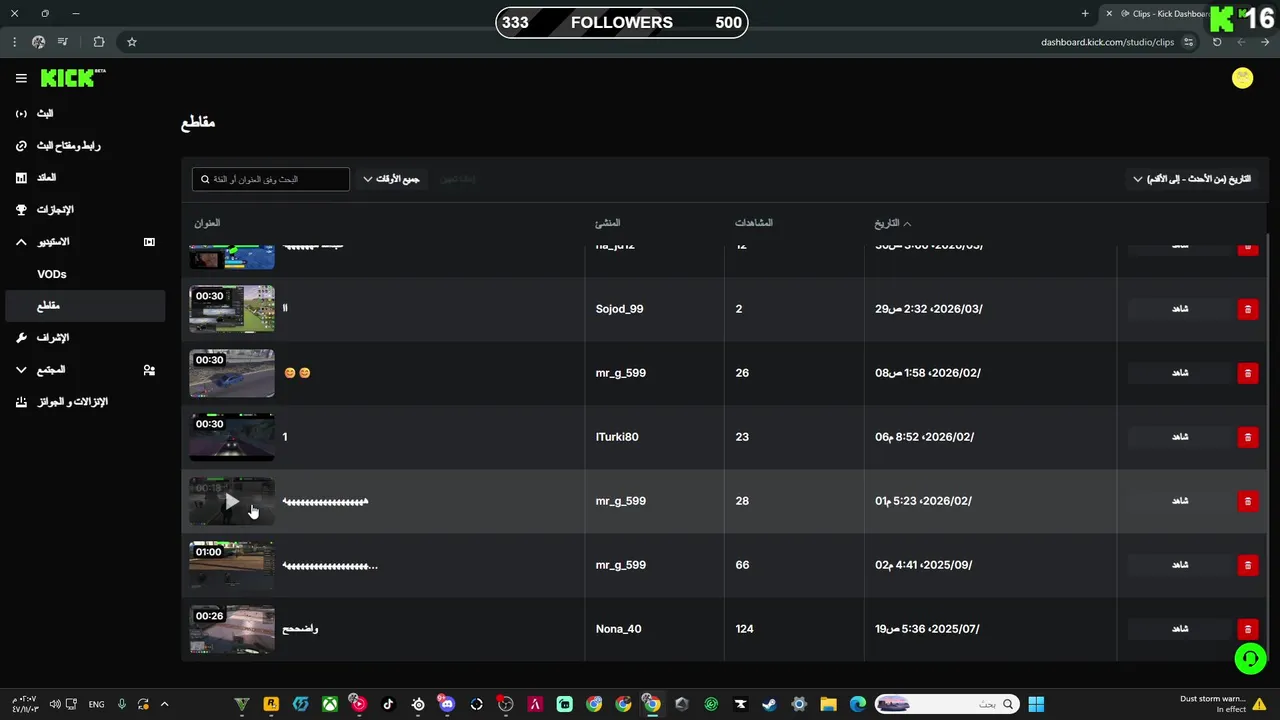Delete the ITurki80 clip
Image resolution: width=1280 pixels, height=720 pixels.
(x=1248, y=437)
